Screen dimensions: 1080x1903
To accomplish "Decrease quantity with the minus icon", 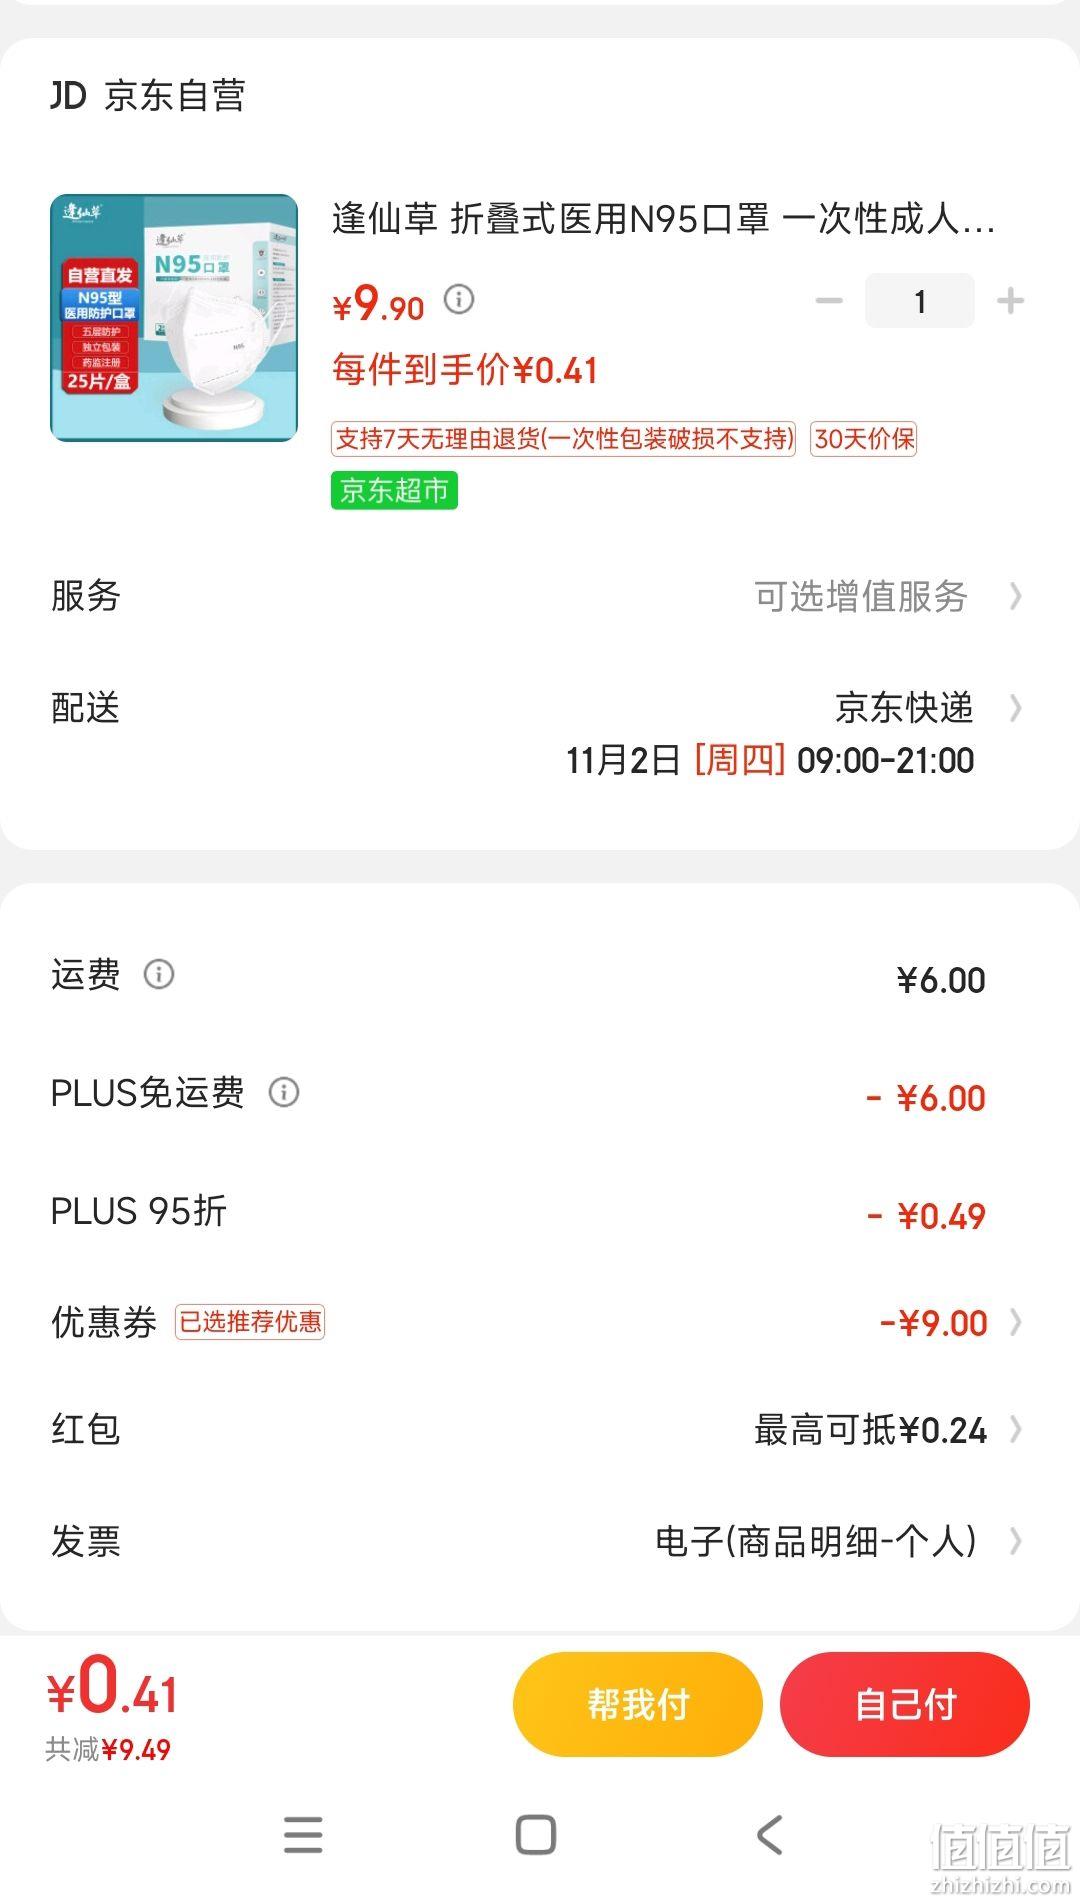I will [829, 300].
